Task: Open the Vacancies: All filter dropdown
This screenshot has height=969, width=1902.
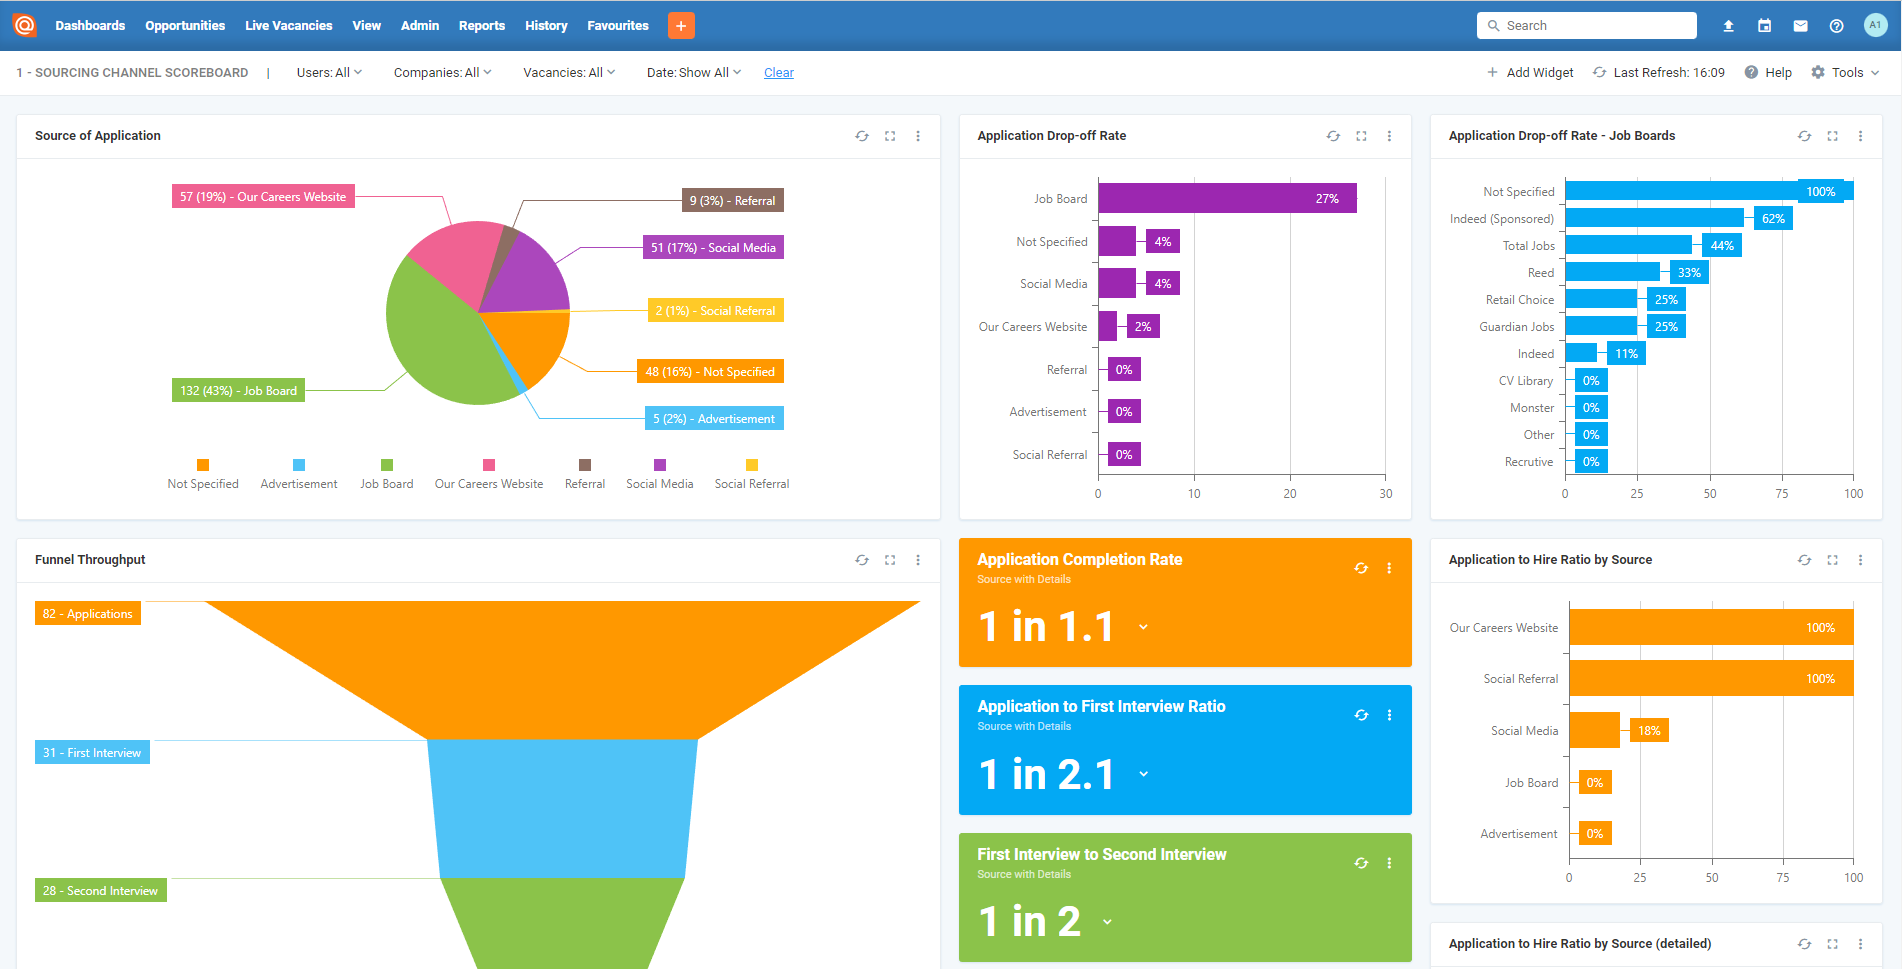Action: click(x=569, y=73)
